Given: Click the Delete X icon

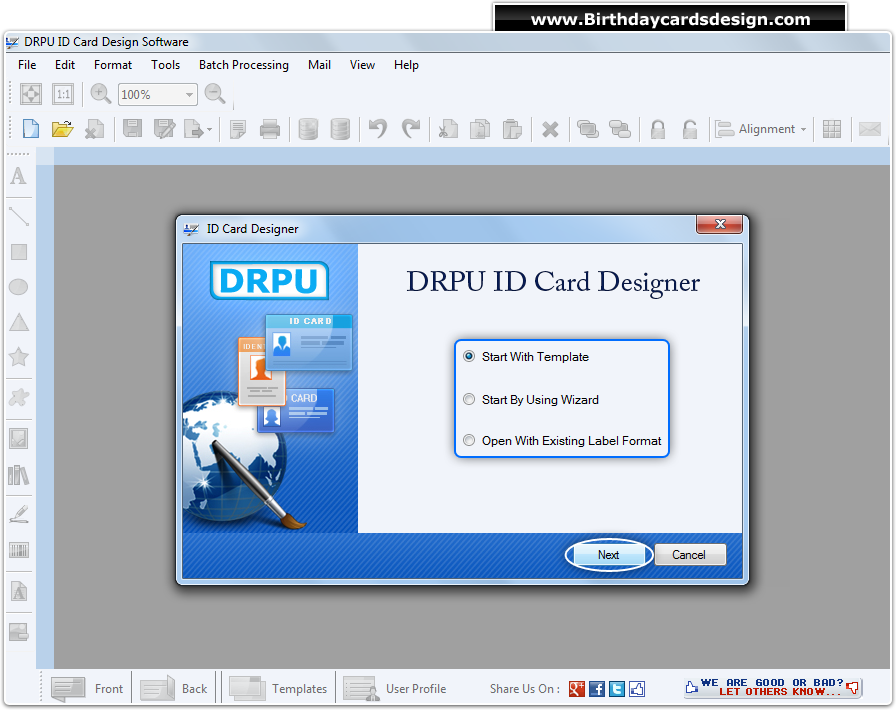Looking at the screenshot, I should pos(550,130).
